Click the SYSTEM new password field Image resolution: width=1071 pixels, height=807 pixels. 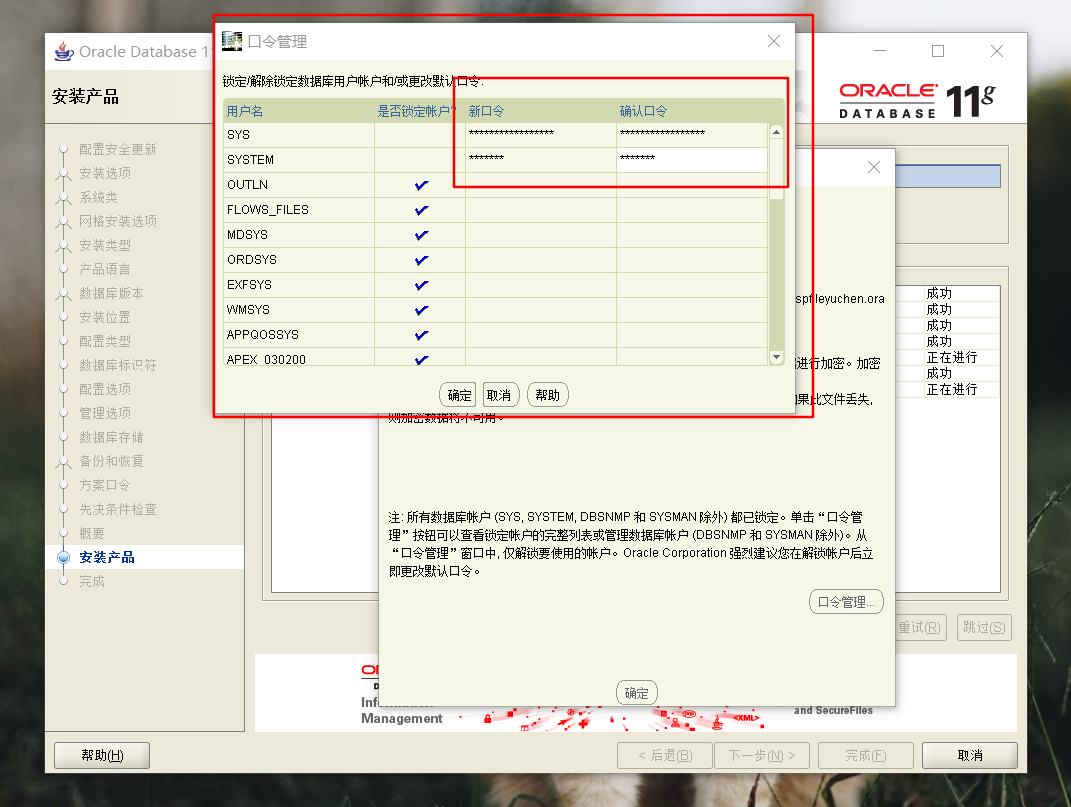pyautogui.click(x=540, y=160)
